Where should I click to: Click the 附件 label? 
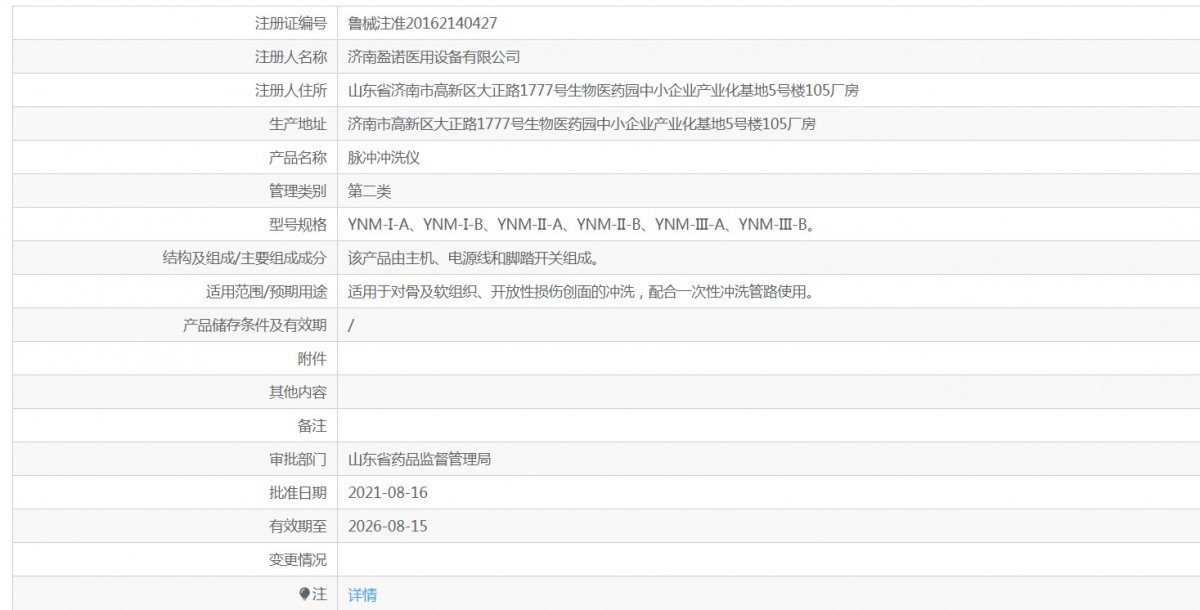coord(312,359)
